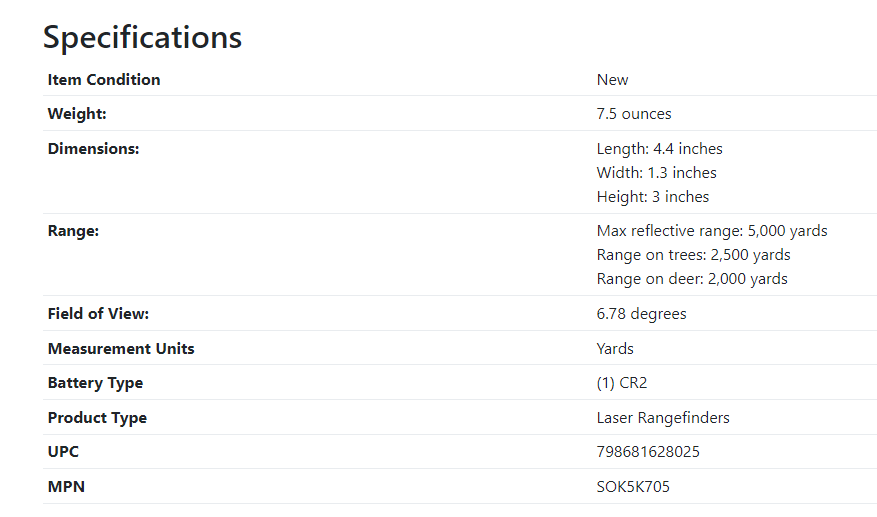This screenshot has width=877, height=517.
Task: Select the Weight label
Action: [77, 114]
